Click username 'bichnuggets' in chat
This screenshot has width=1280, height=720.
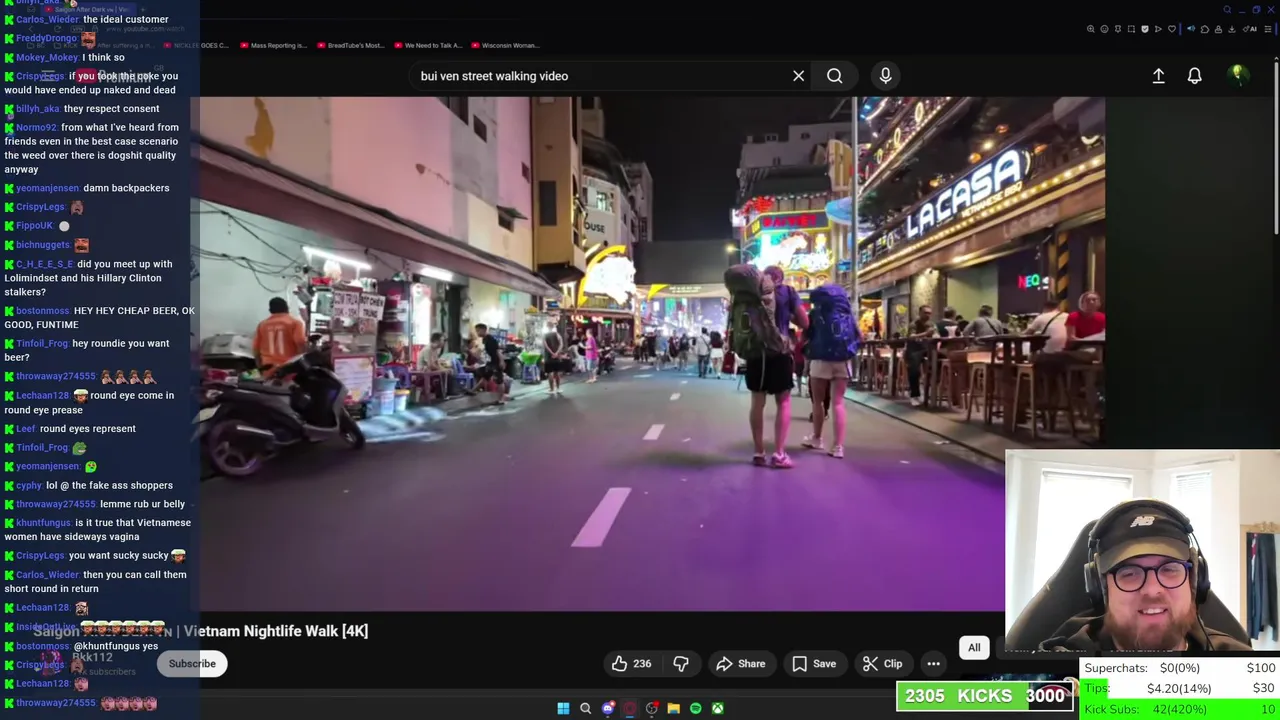click(43, 245)
